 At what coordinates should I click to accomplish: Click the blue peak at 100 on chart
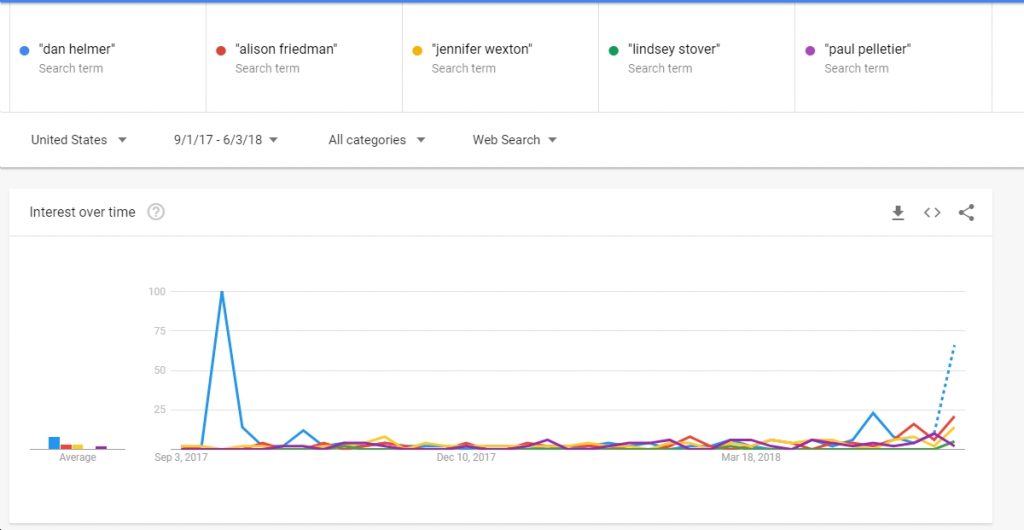point(222,292)
